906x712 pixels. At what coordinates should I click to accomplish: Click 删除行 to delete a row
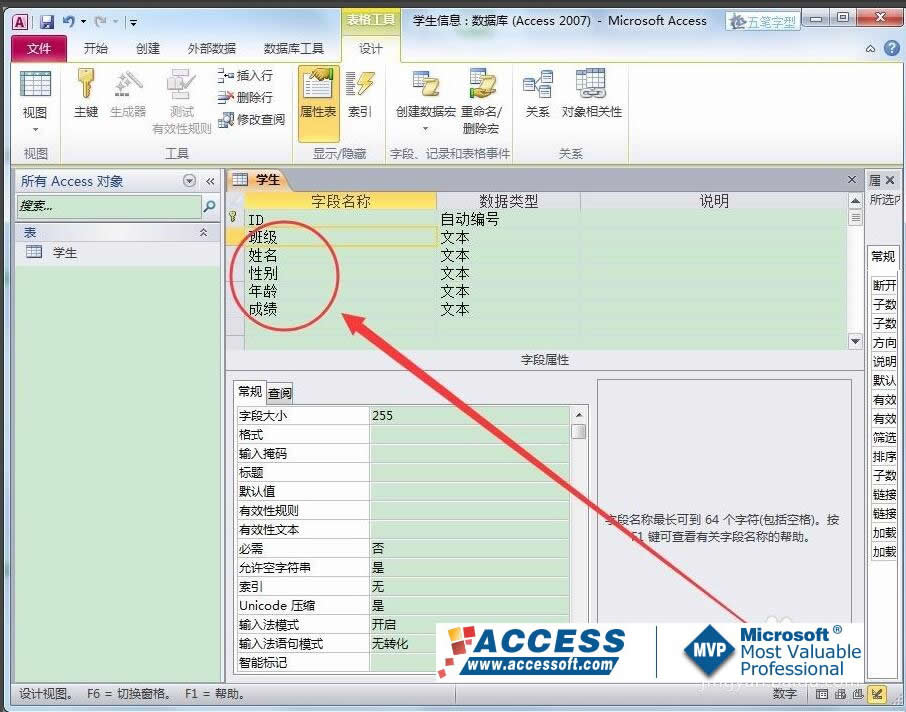coord(245,97)
